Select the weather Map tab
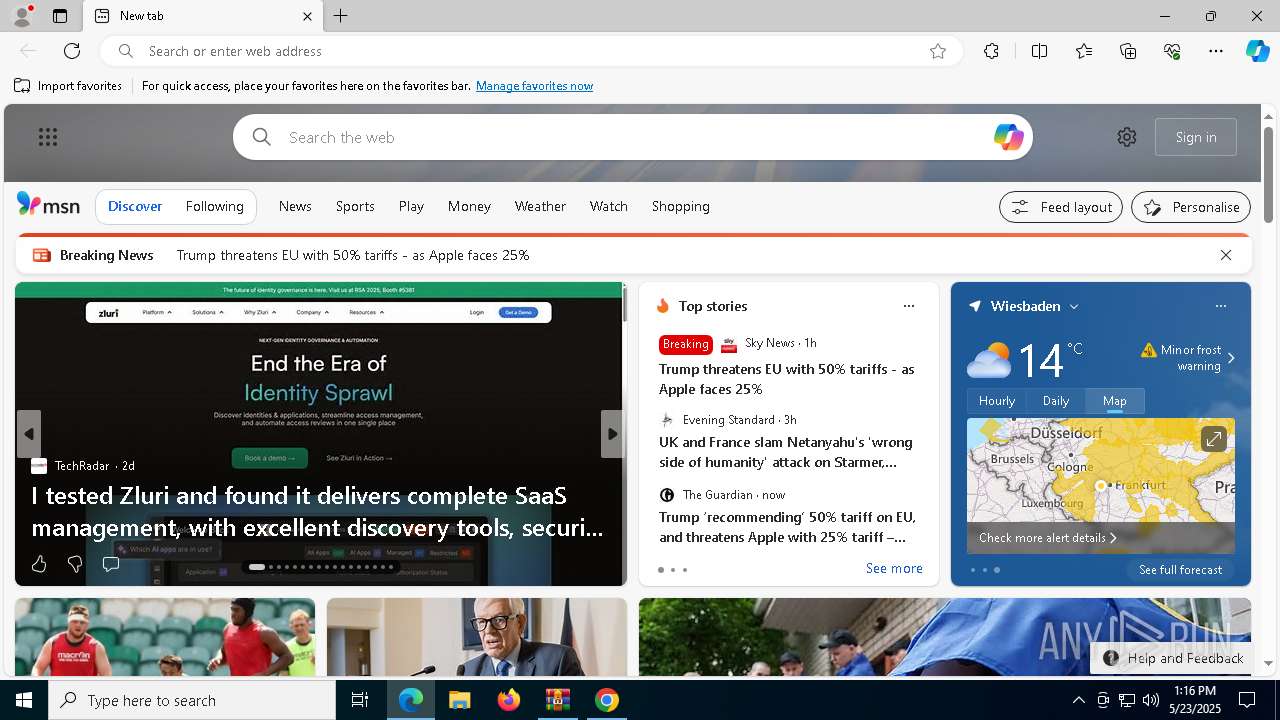Screen dimensions: 1280x720 [x=1115, y=400]
